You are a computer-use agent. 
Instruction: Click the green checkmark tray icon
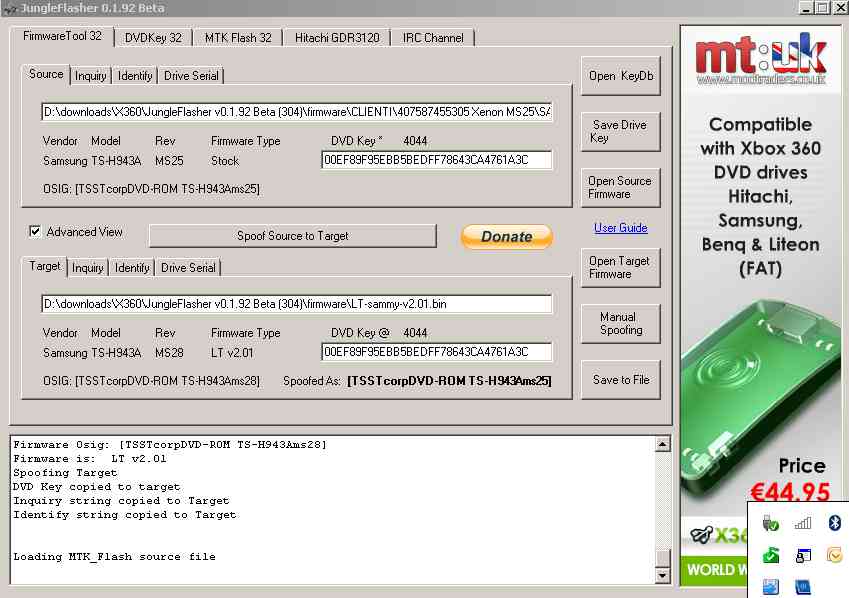tap(770, 555)
